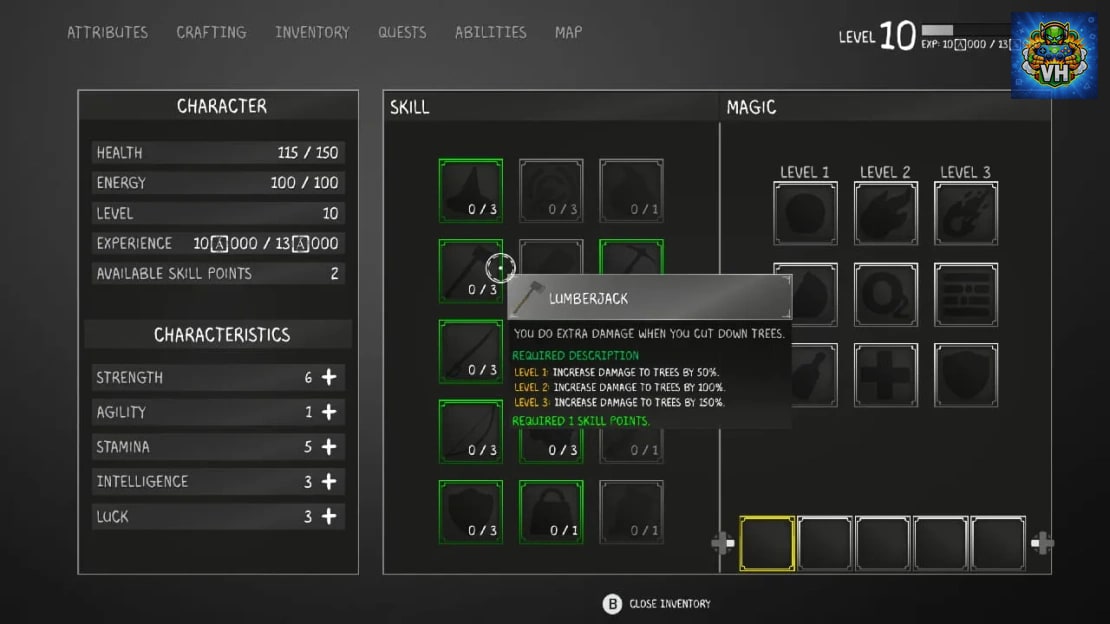Screen dimensions: 1110x624
Task: Choose the shield spell in Magic panel
Action: pos(966,375)
